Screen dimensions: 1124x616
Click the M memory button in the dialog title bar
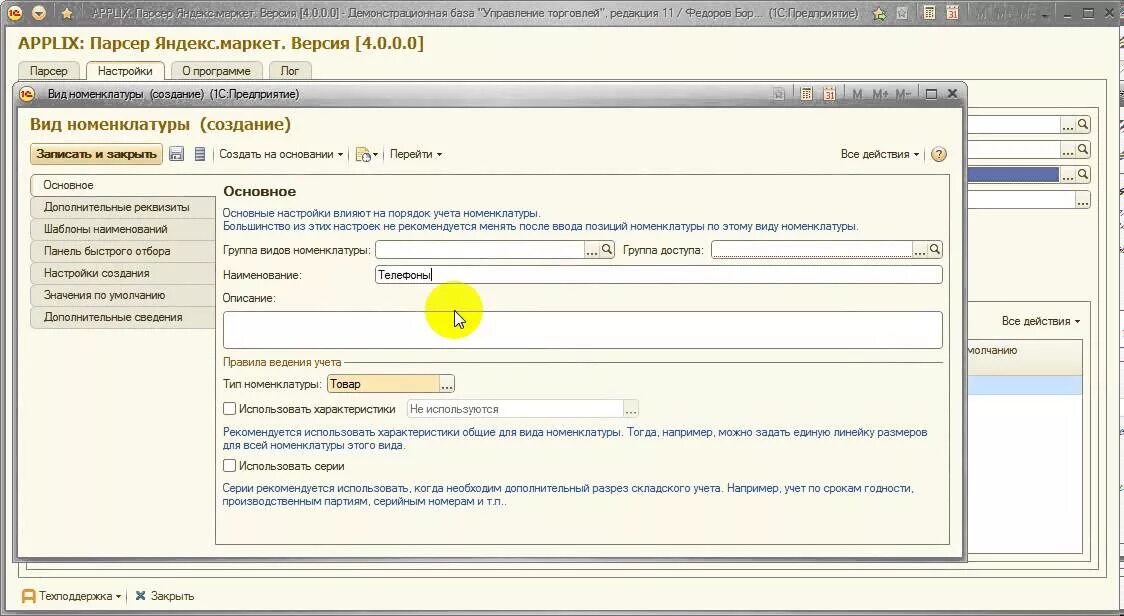point(857,94)
